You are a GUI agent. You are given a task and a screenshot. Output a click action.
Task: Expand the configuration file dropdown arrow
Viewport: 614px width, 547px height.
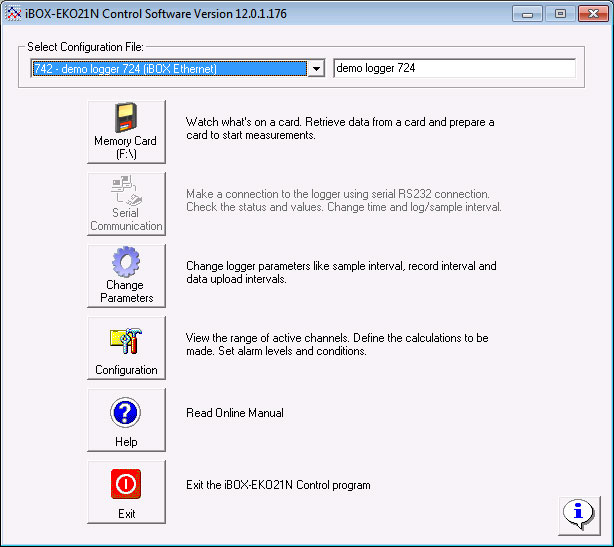coord(316,69)
